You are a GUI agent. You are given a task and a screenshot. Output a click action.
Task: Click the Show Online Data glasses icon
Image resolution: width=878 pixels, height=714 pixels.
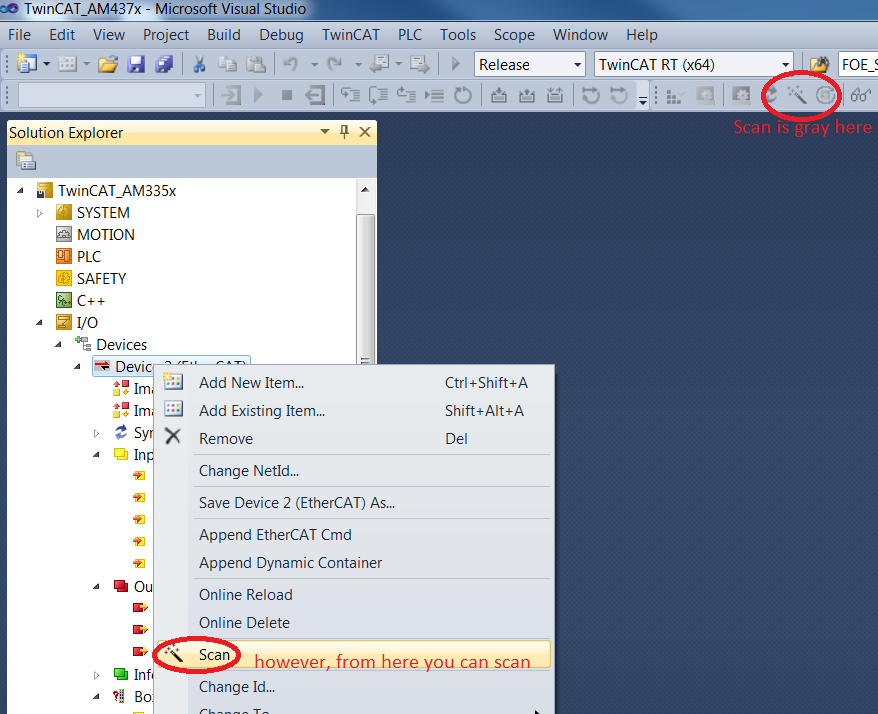pos(861,96)
